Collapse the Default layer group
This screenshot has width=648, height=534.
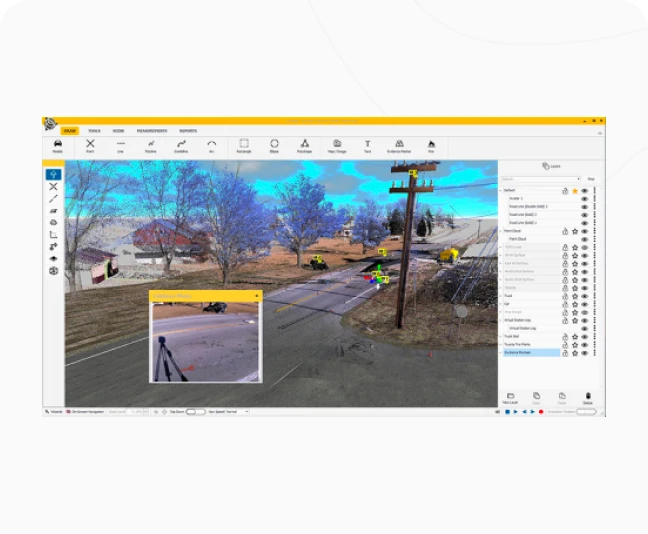[x=500, y=191]
